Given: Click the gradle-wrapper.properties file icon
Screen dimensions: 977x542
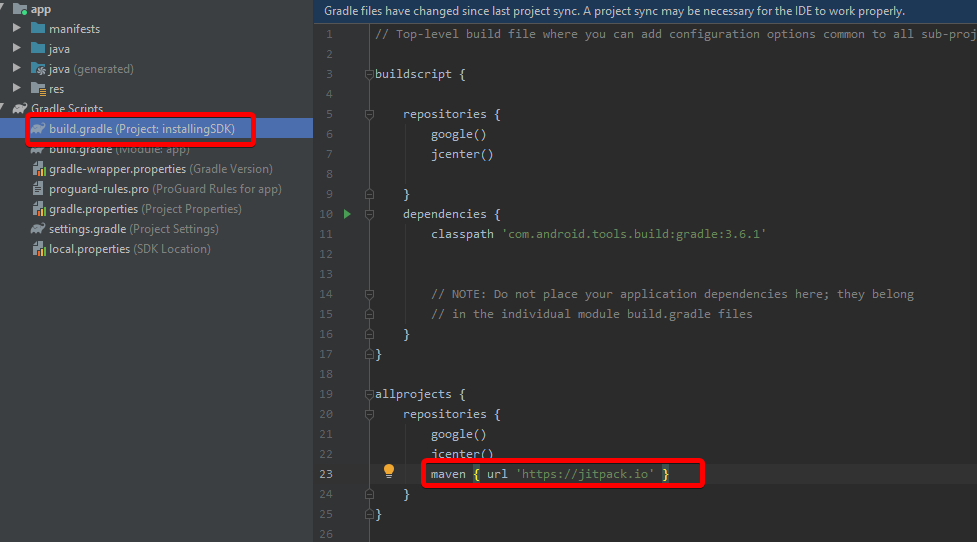Looking at the screenshot, I should [x=38, y=169].
